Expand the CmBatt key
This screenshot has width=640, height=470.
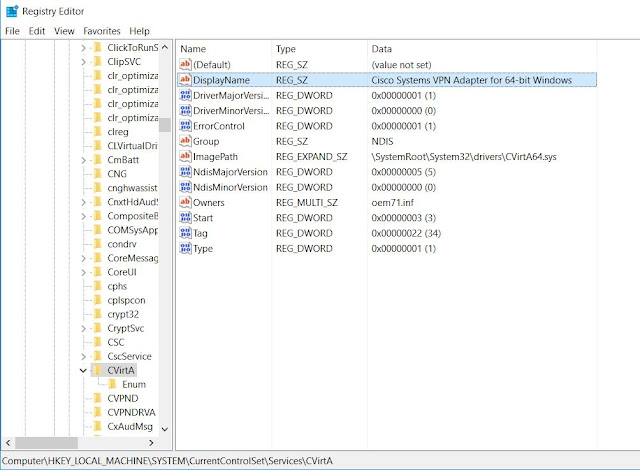(x=83, y=160)
